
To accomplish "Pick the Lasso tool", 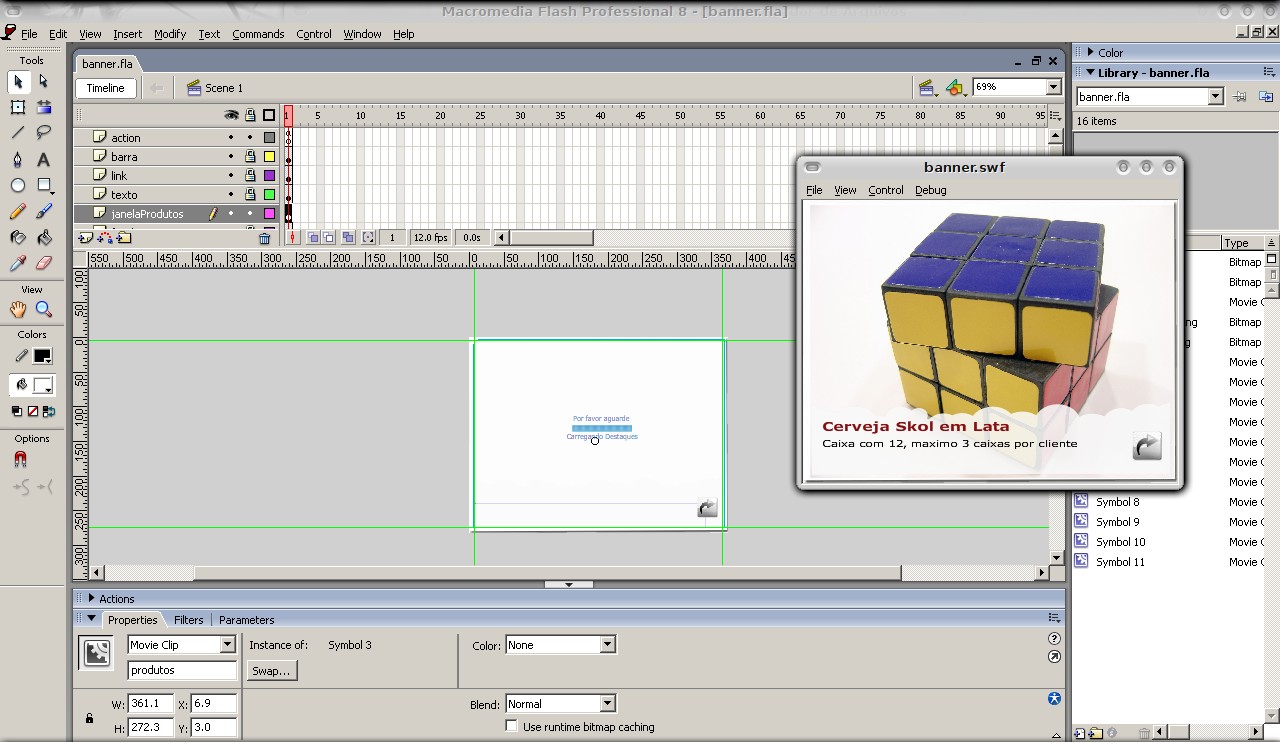I will pyautogui.click(x=44, y=133).
